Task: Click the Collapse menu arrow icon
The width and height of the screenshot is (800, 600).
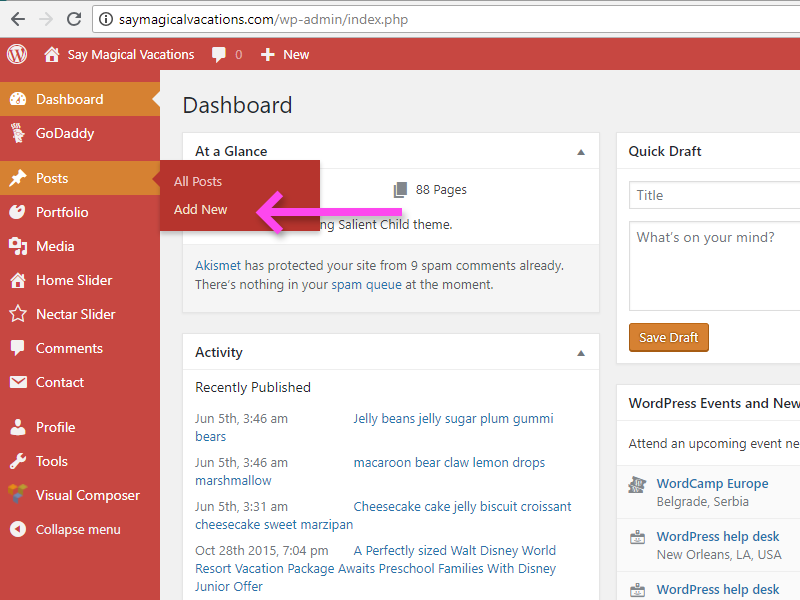Action: [18, 529]
